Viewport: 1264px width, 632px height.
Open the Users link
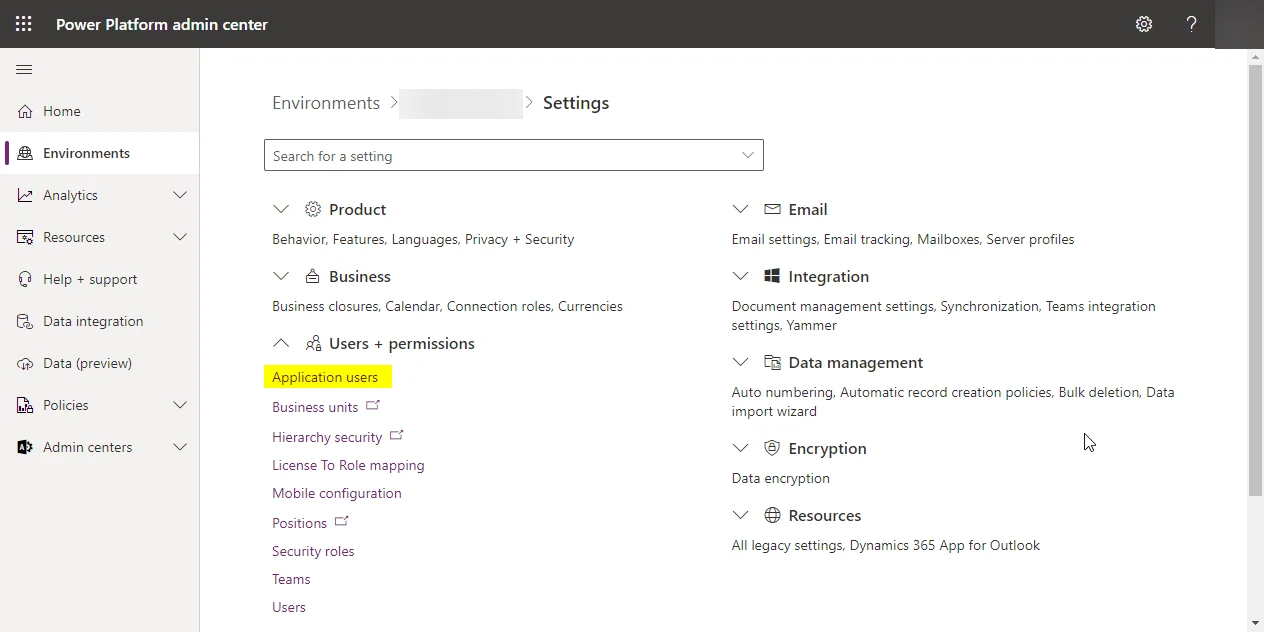[289, 607]
